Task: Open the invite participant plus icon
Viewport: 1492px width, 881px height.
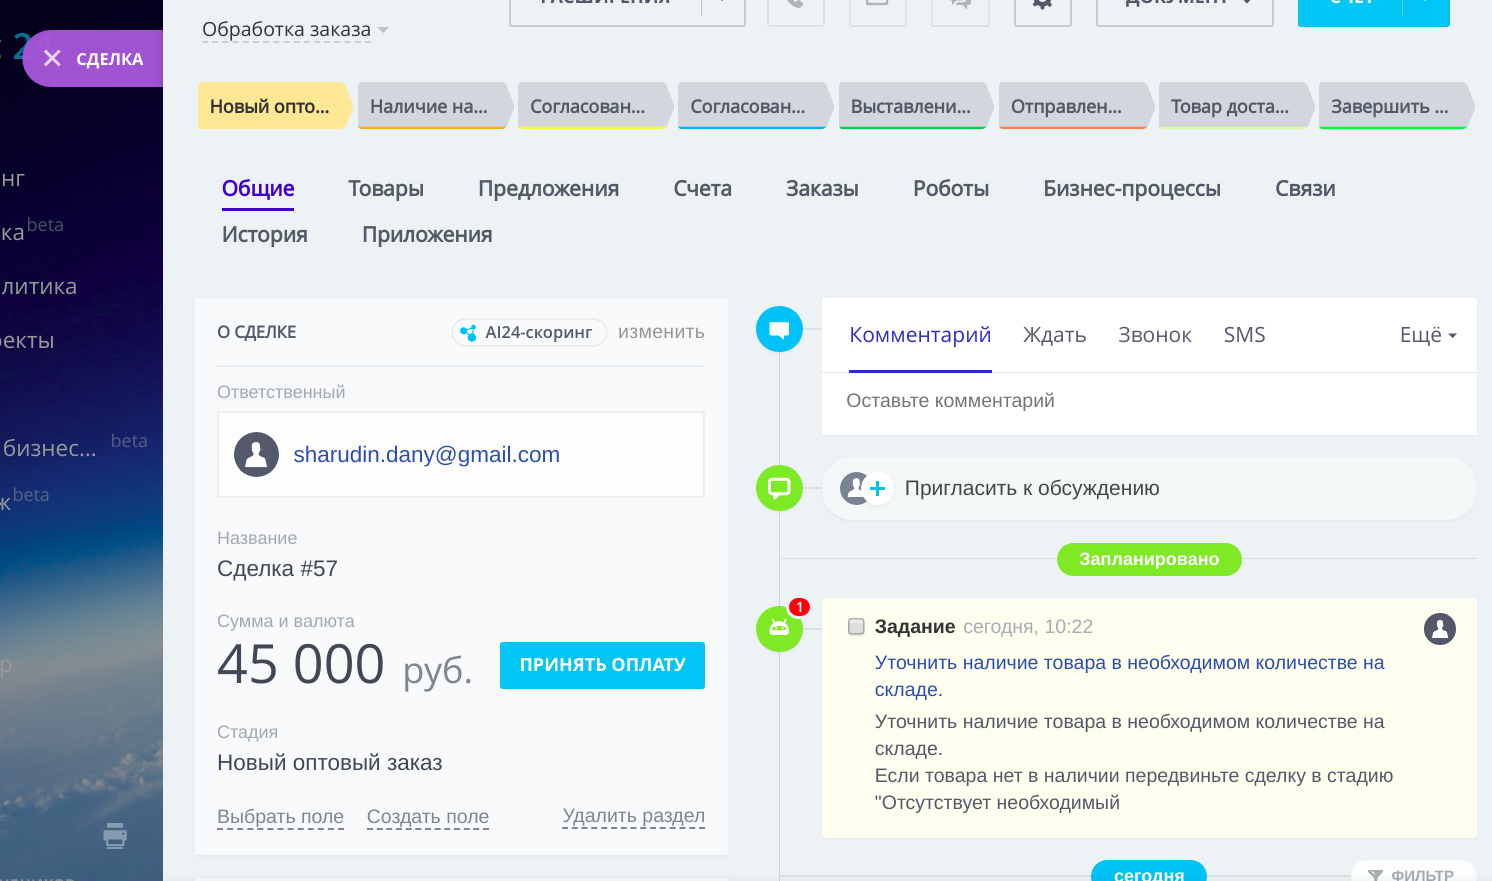Action: [x=877, y=488]
